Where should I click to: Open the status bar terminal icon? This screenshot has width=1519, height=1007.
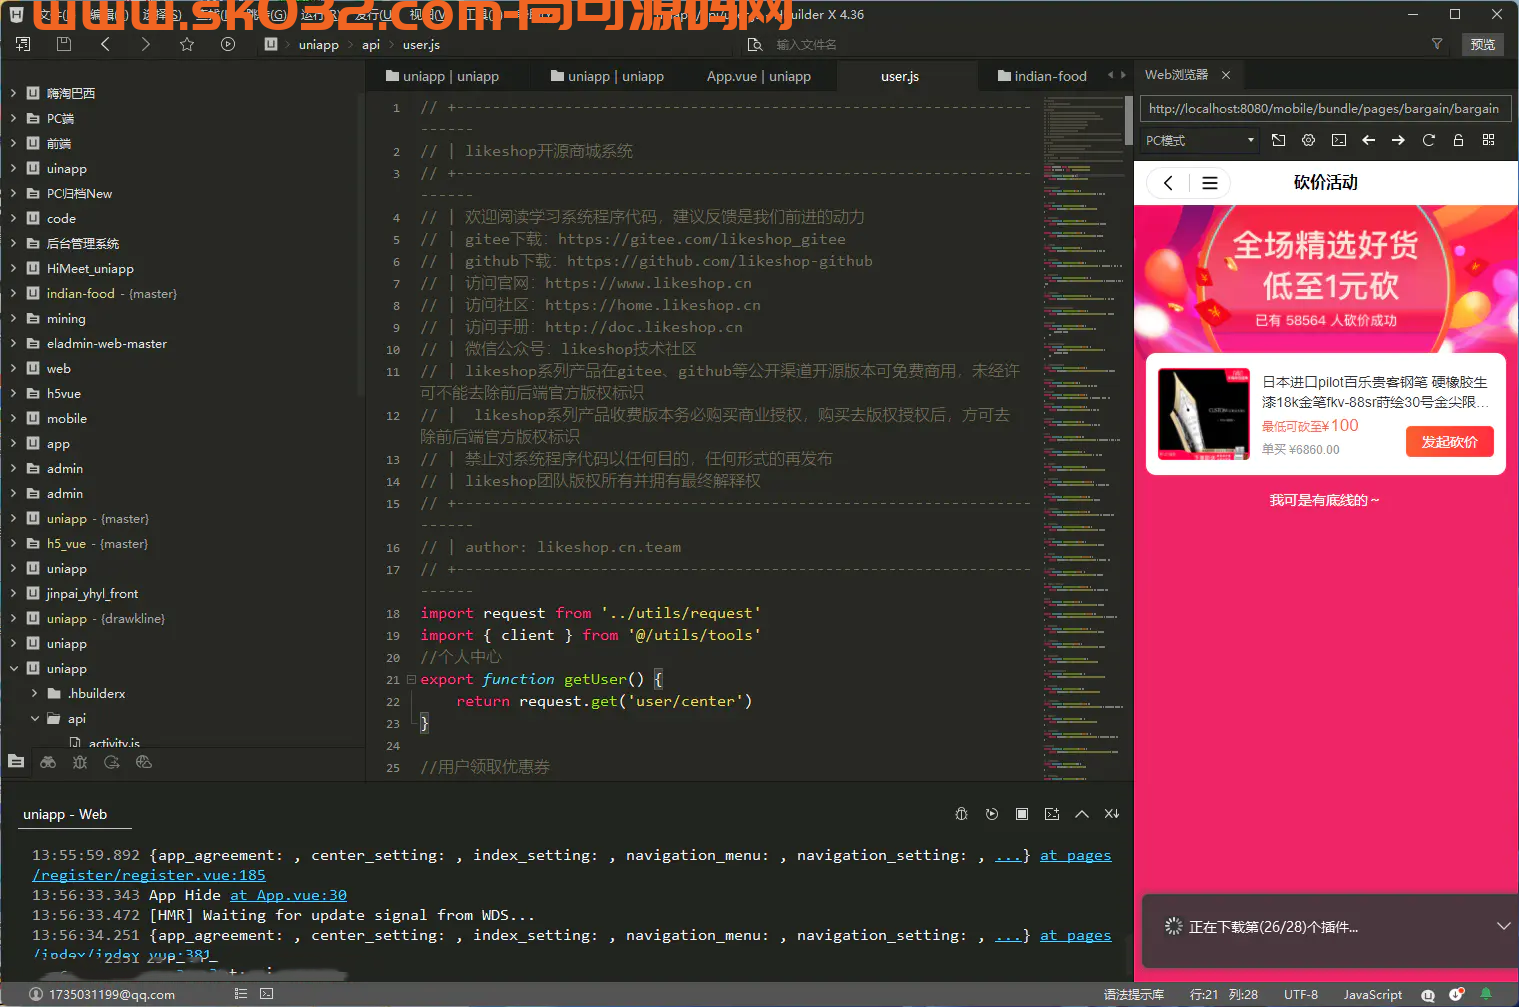[266, 994]
